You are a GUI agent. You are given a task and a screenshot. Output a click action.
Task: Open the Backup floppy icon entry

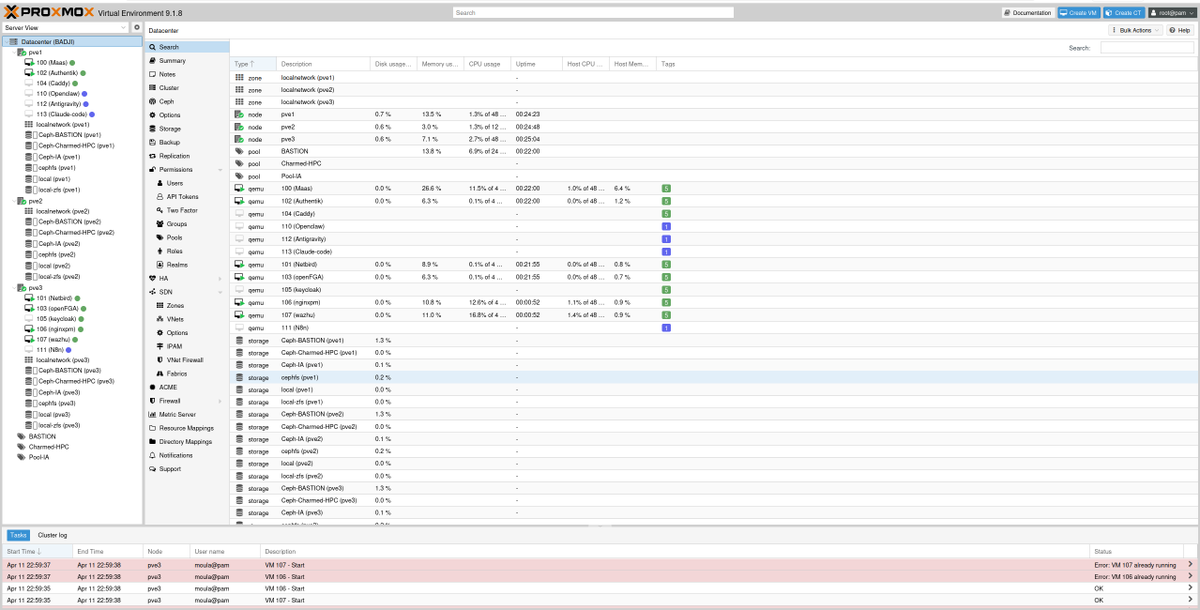tap(152, 142)
